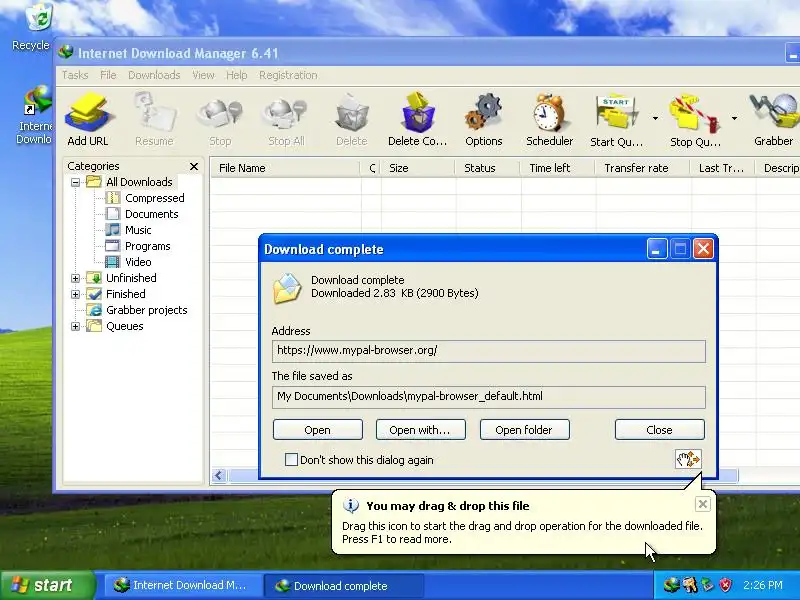Click the Windows start button
This screenshot has height=600, width=800.
click(48, 585)
